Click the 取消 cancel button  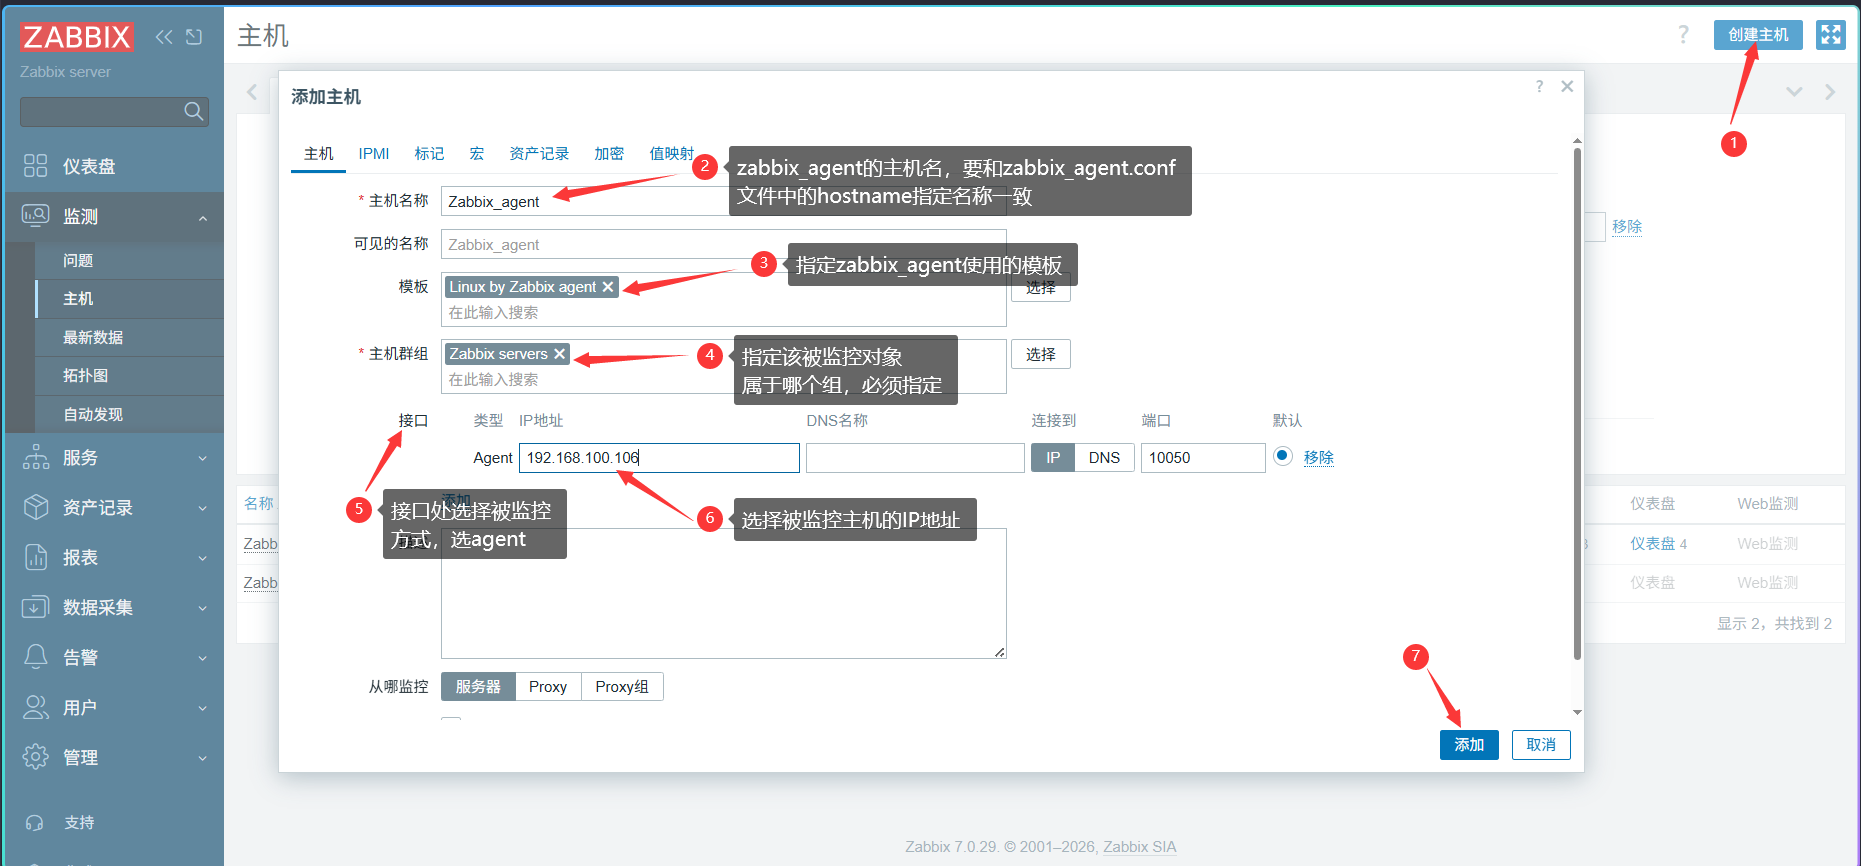click(x=1541, y=745)
